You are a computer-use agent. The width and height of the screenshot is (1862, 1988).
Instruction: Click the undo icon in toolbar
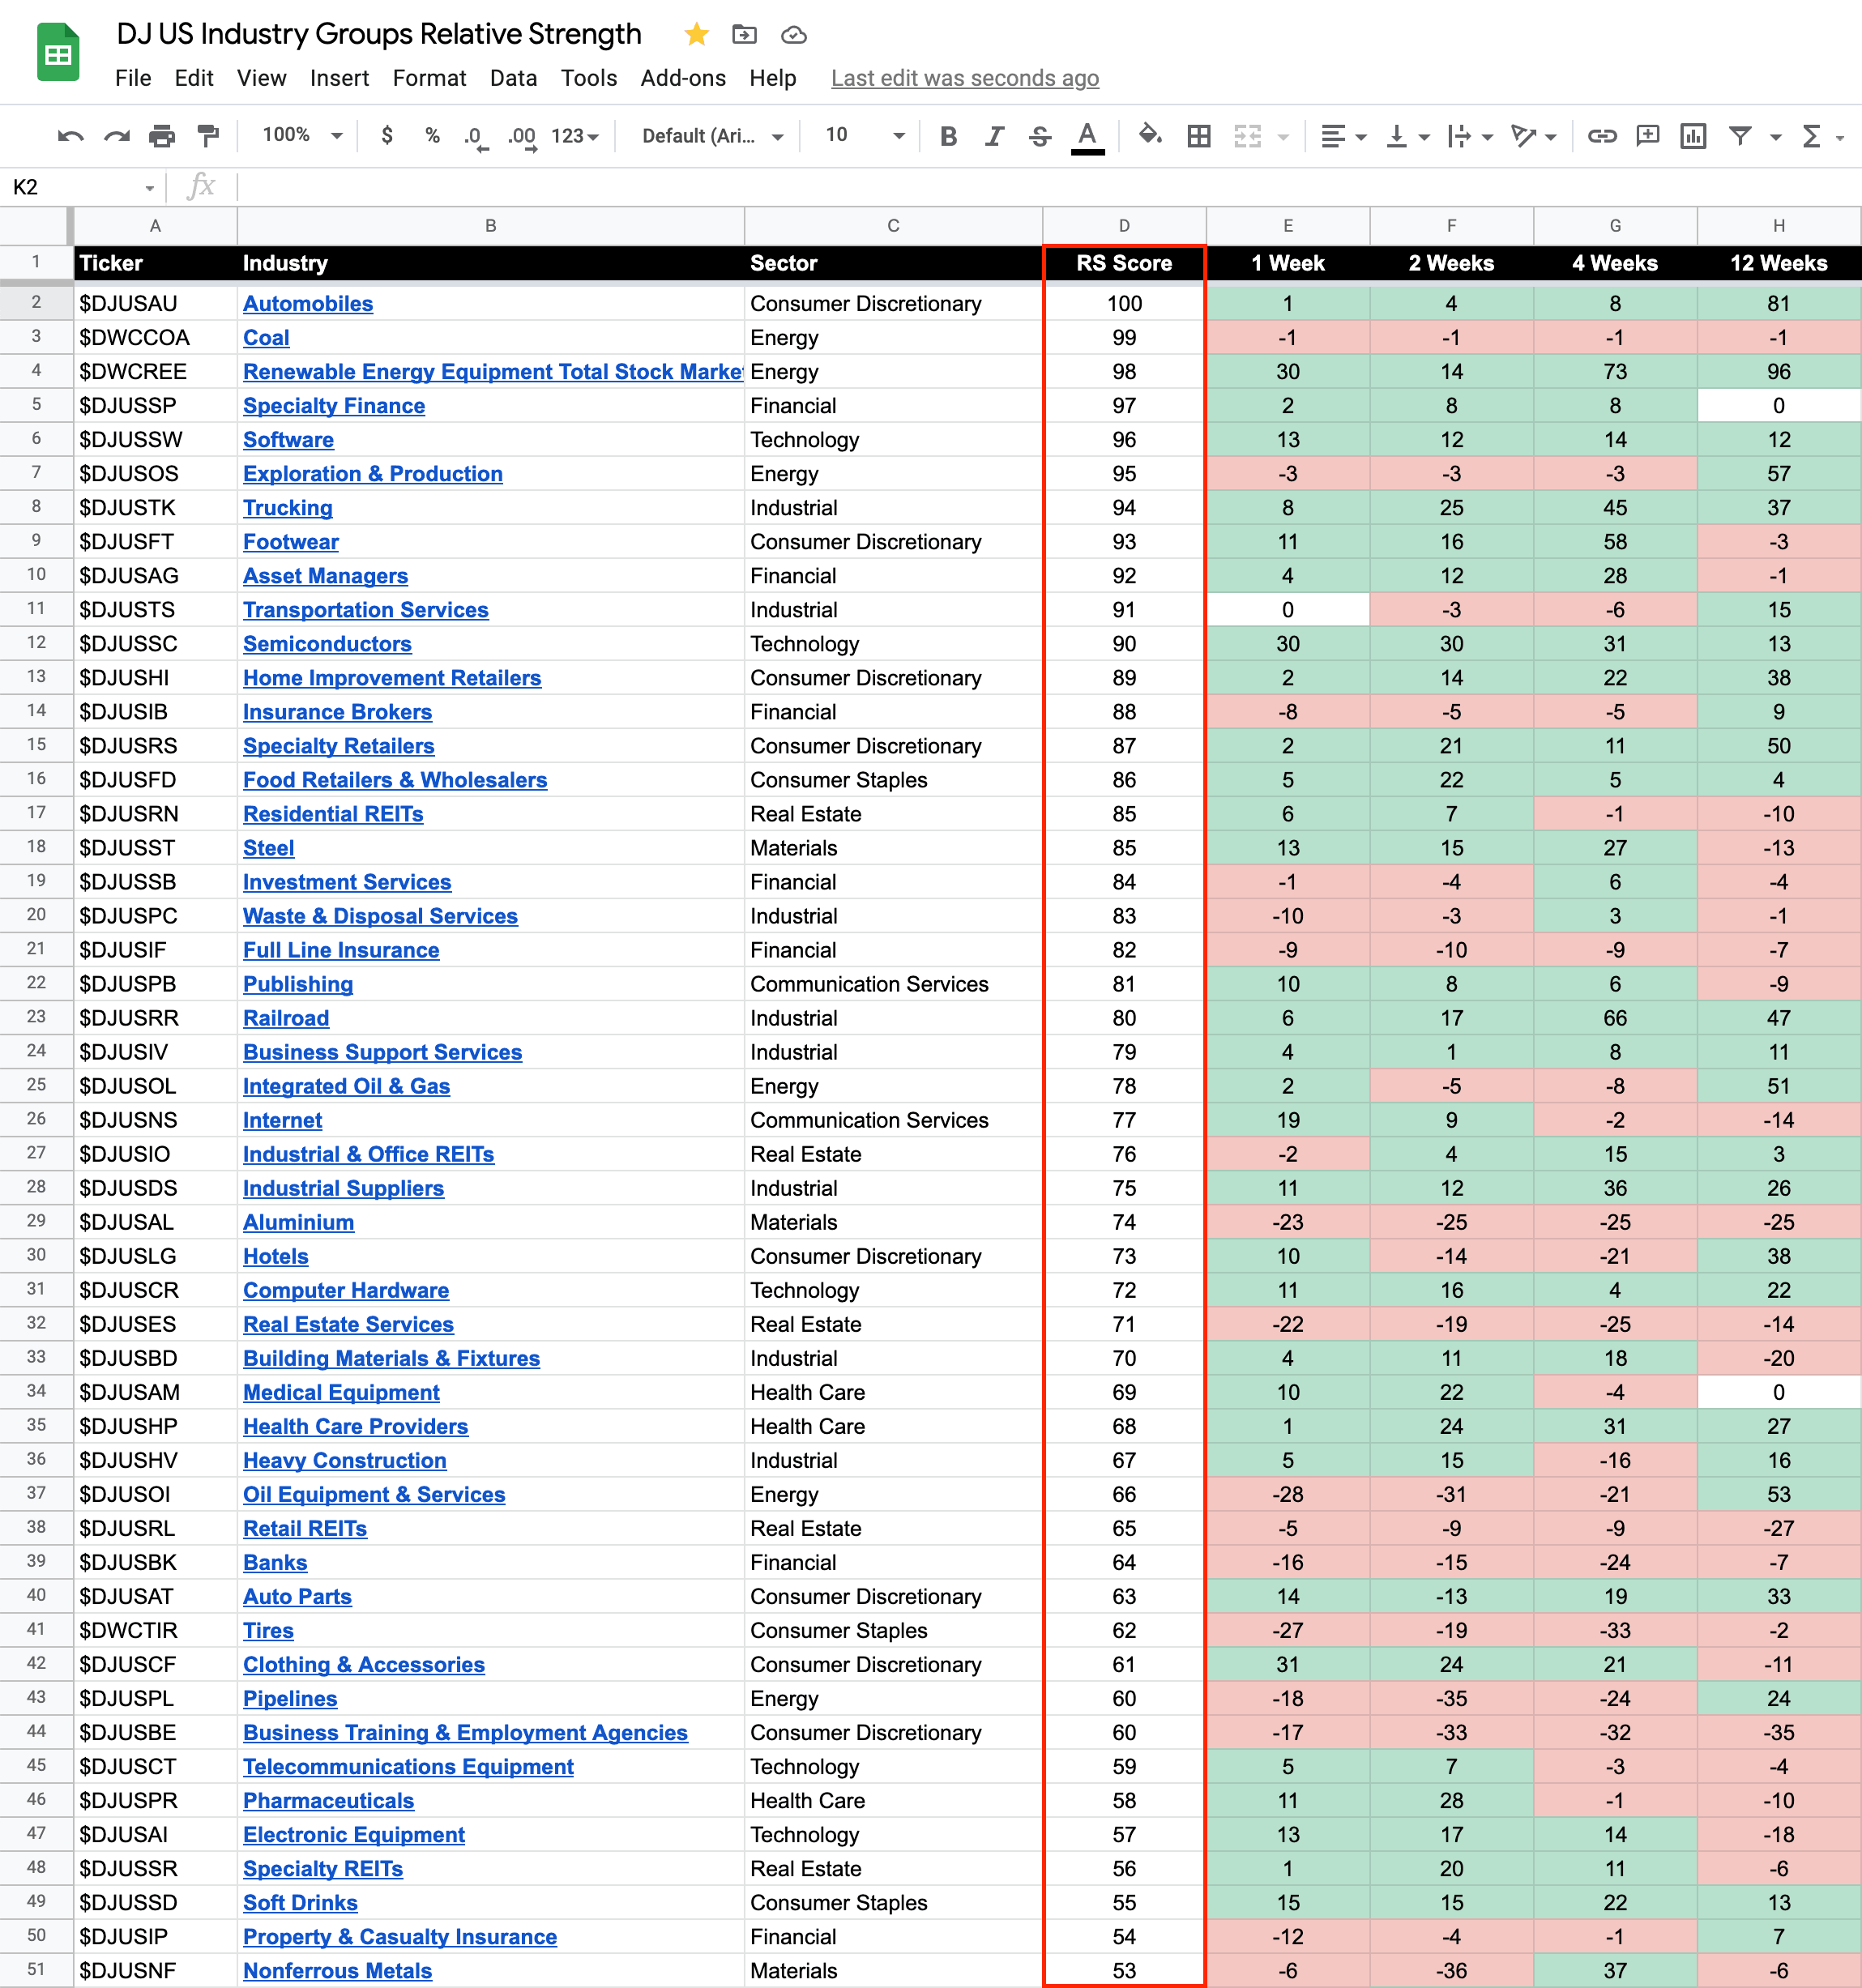[x=70, y=136]
